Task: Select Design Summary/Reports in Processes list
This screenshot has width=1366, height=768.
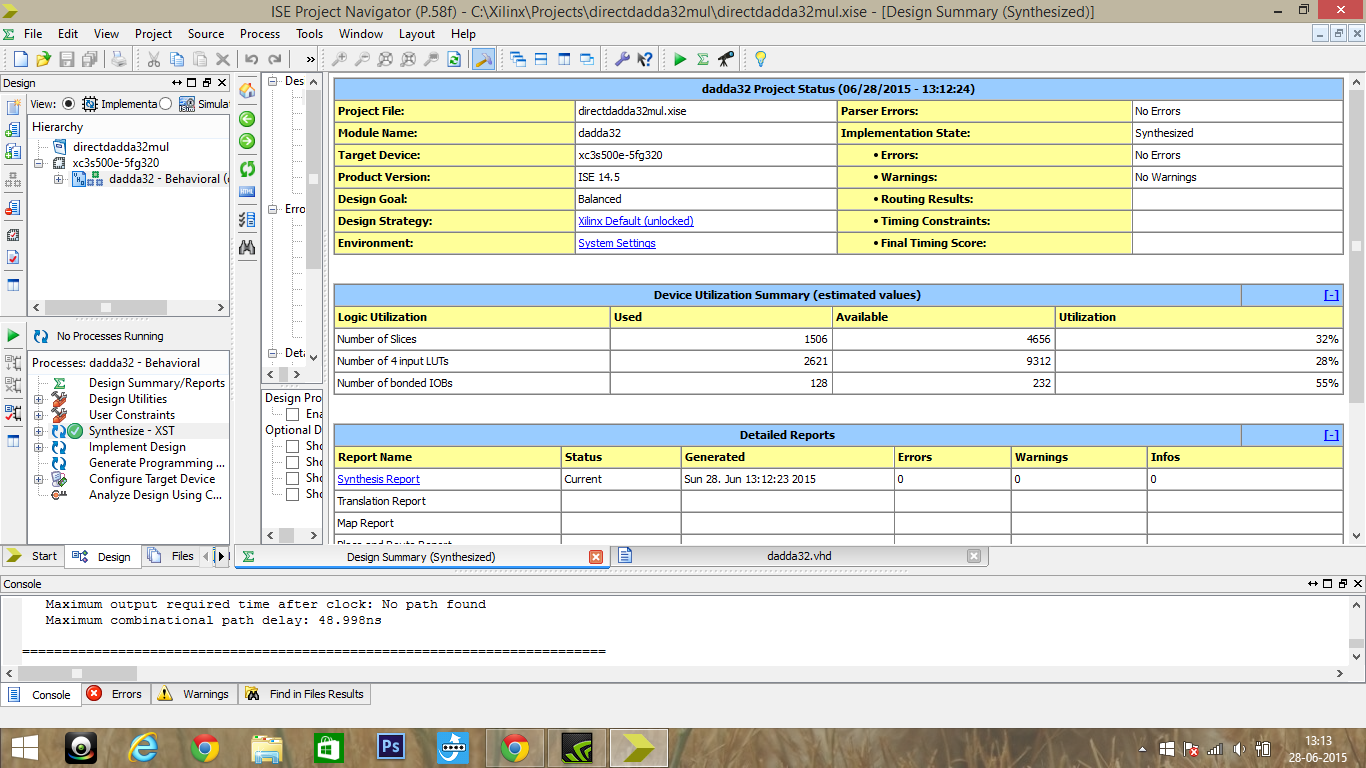Action: click(x=157, y=383)
